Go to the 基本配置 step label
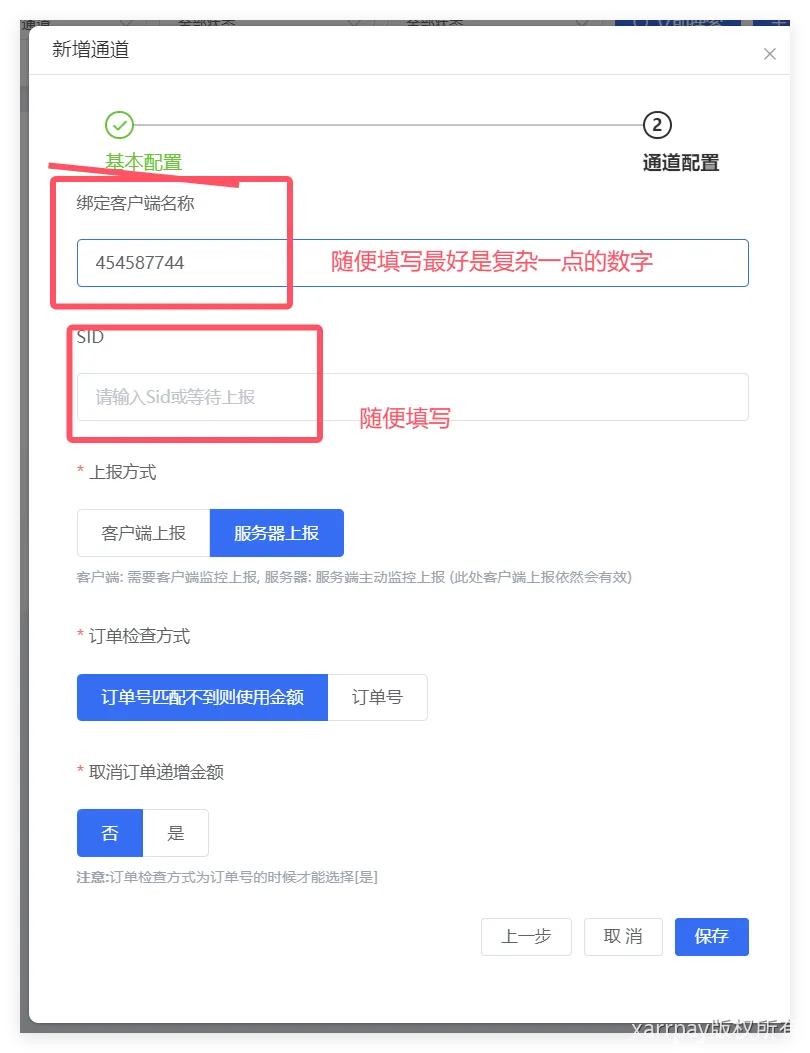Screen dimensions: 810x1053 click(x=144, y=163)
